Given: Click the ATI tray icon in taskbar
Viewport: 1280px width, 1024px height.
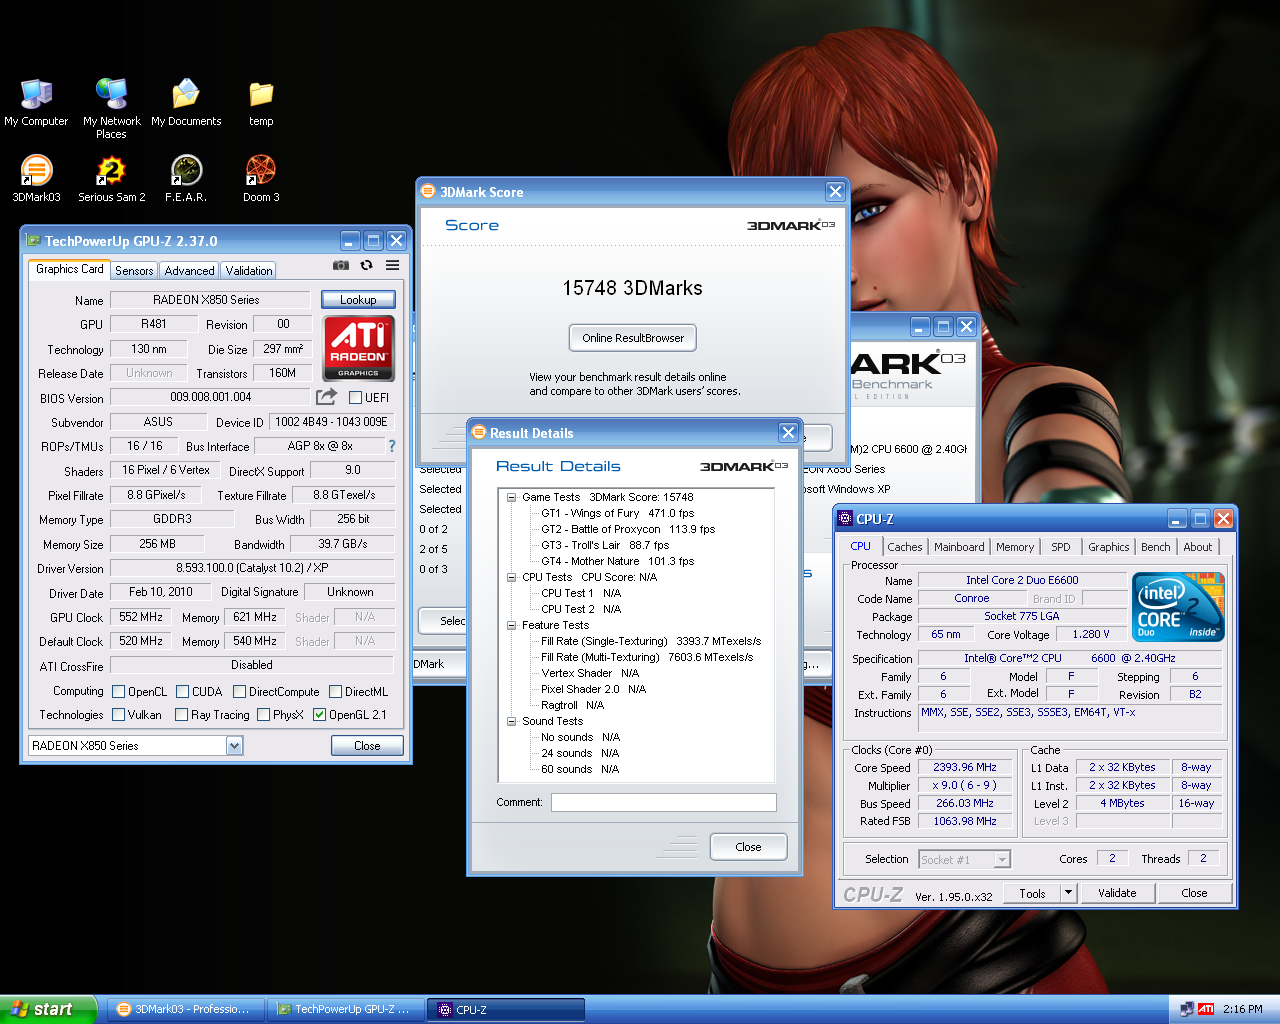Looking at the screenshot, I should pyautogui.click(x=1205, y=1009).
